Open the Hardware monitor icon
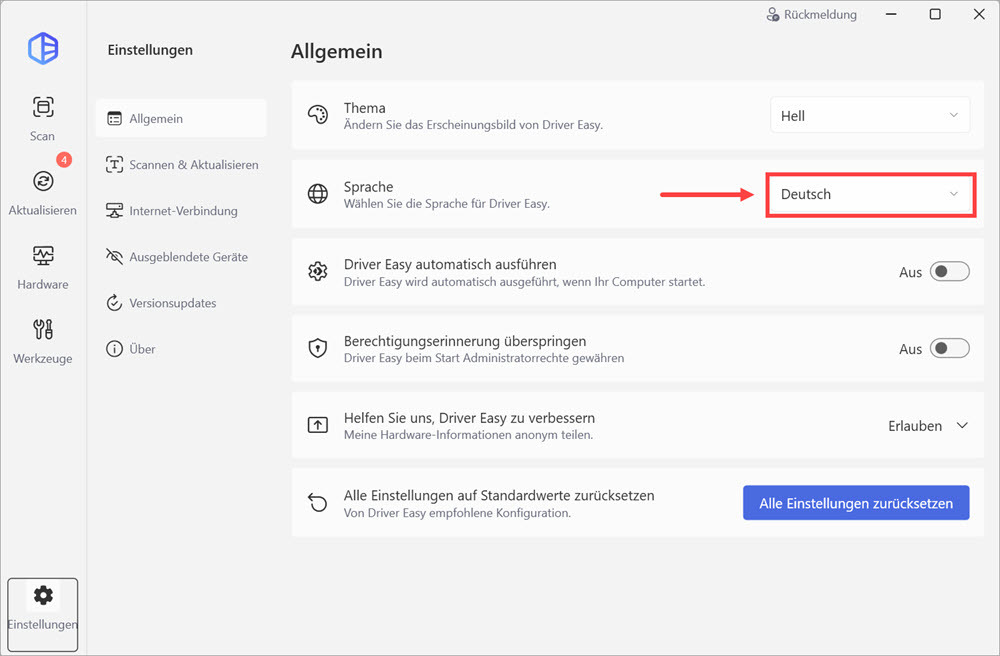This screenshot has height=656, width=1000. 43,256
